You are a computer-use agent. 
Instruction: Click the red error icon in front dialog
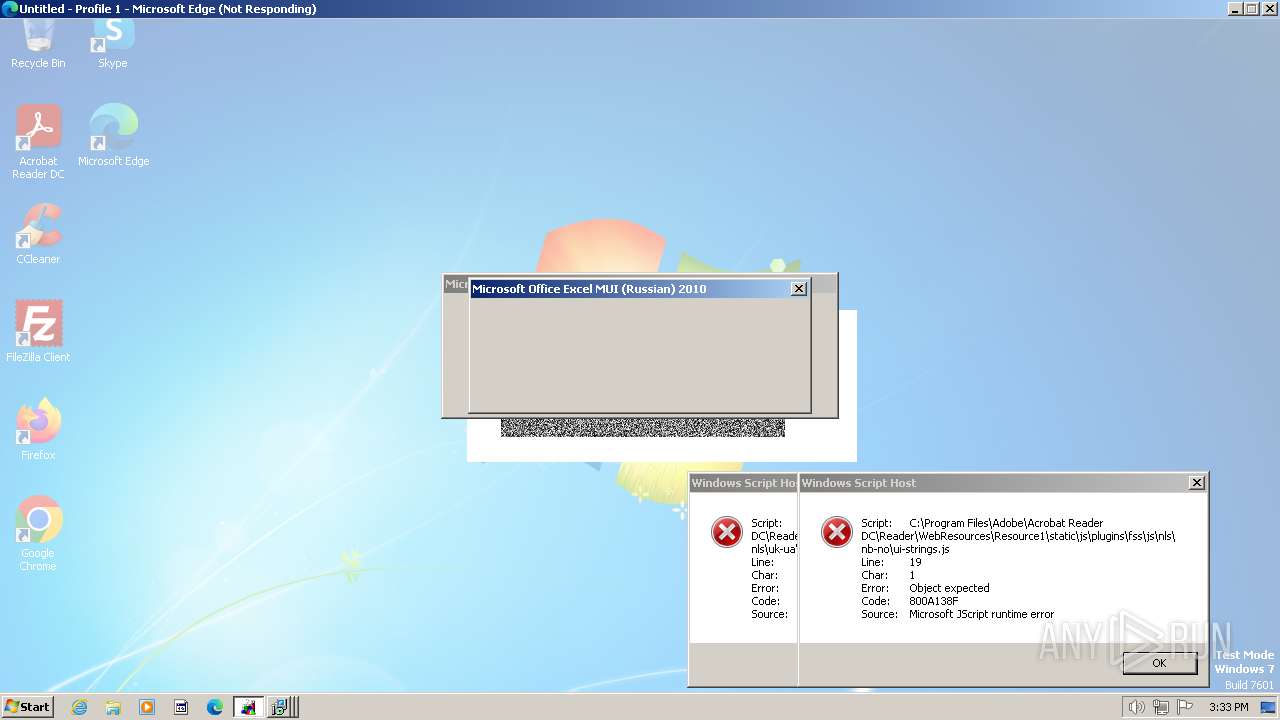tap(836, 532)
